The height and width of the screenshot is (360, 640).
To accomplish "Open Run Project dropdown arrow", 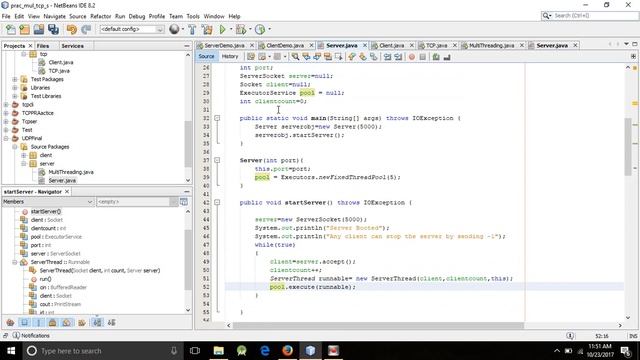I will click(231, 29).
